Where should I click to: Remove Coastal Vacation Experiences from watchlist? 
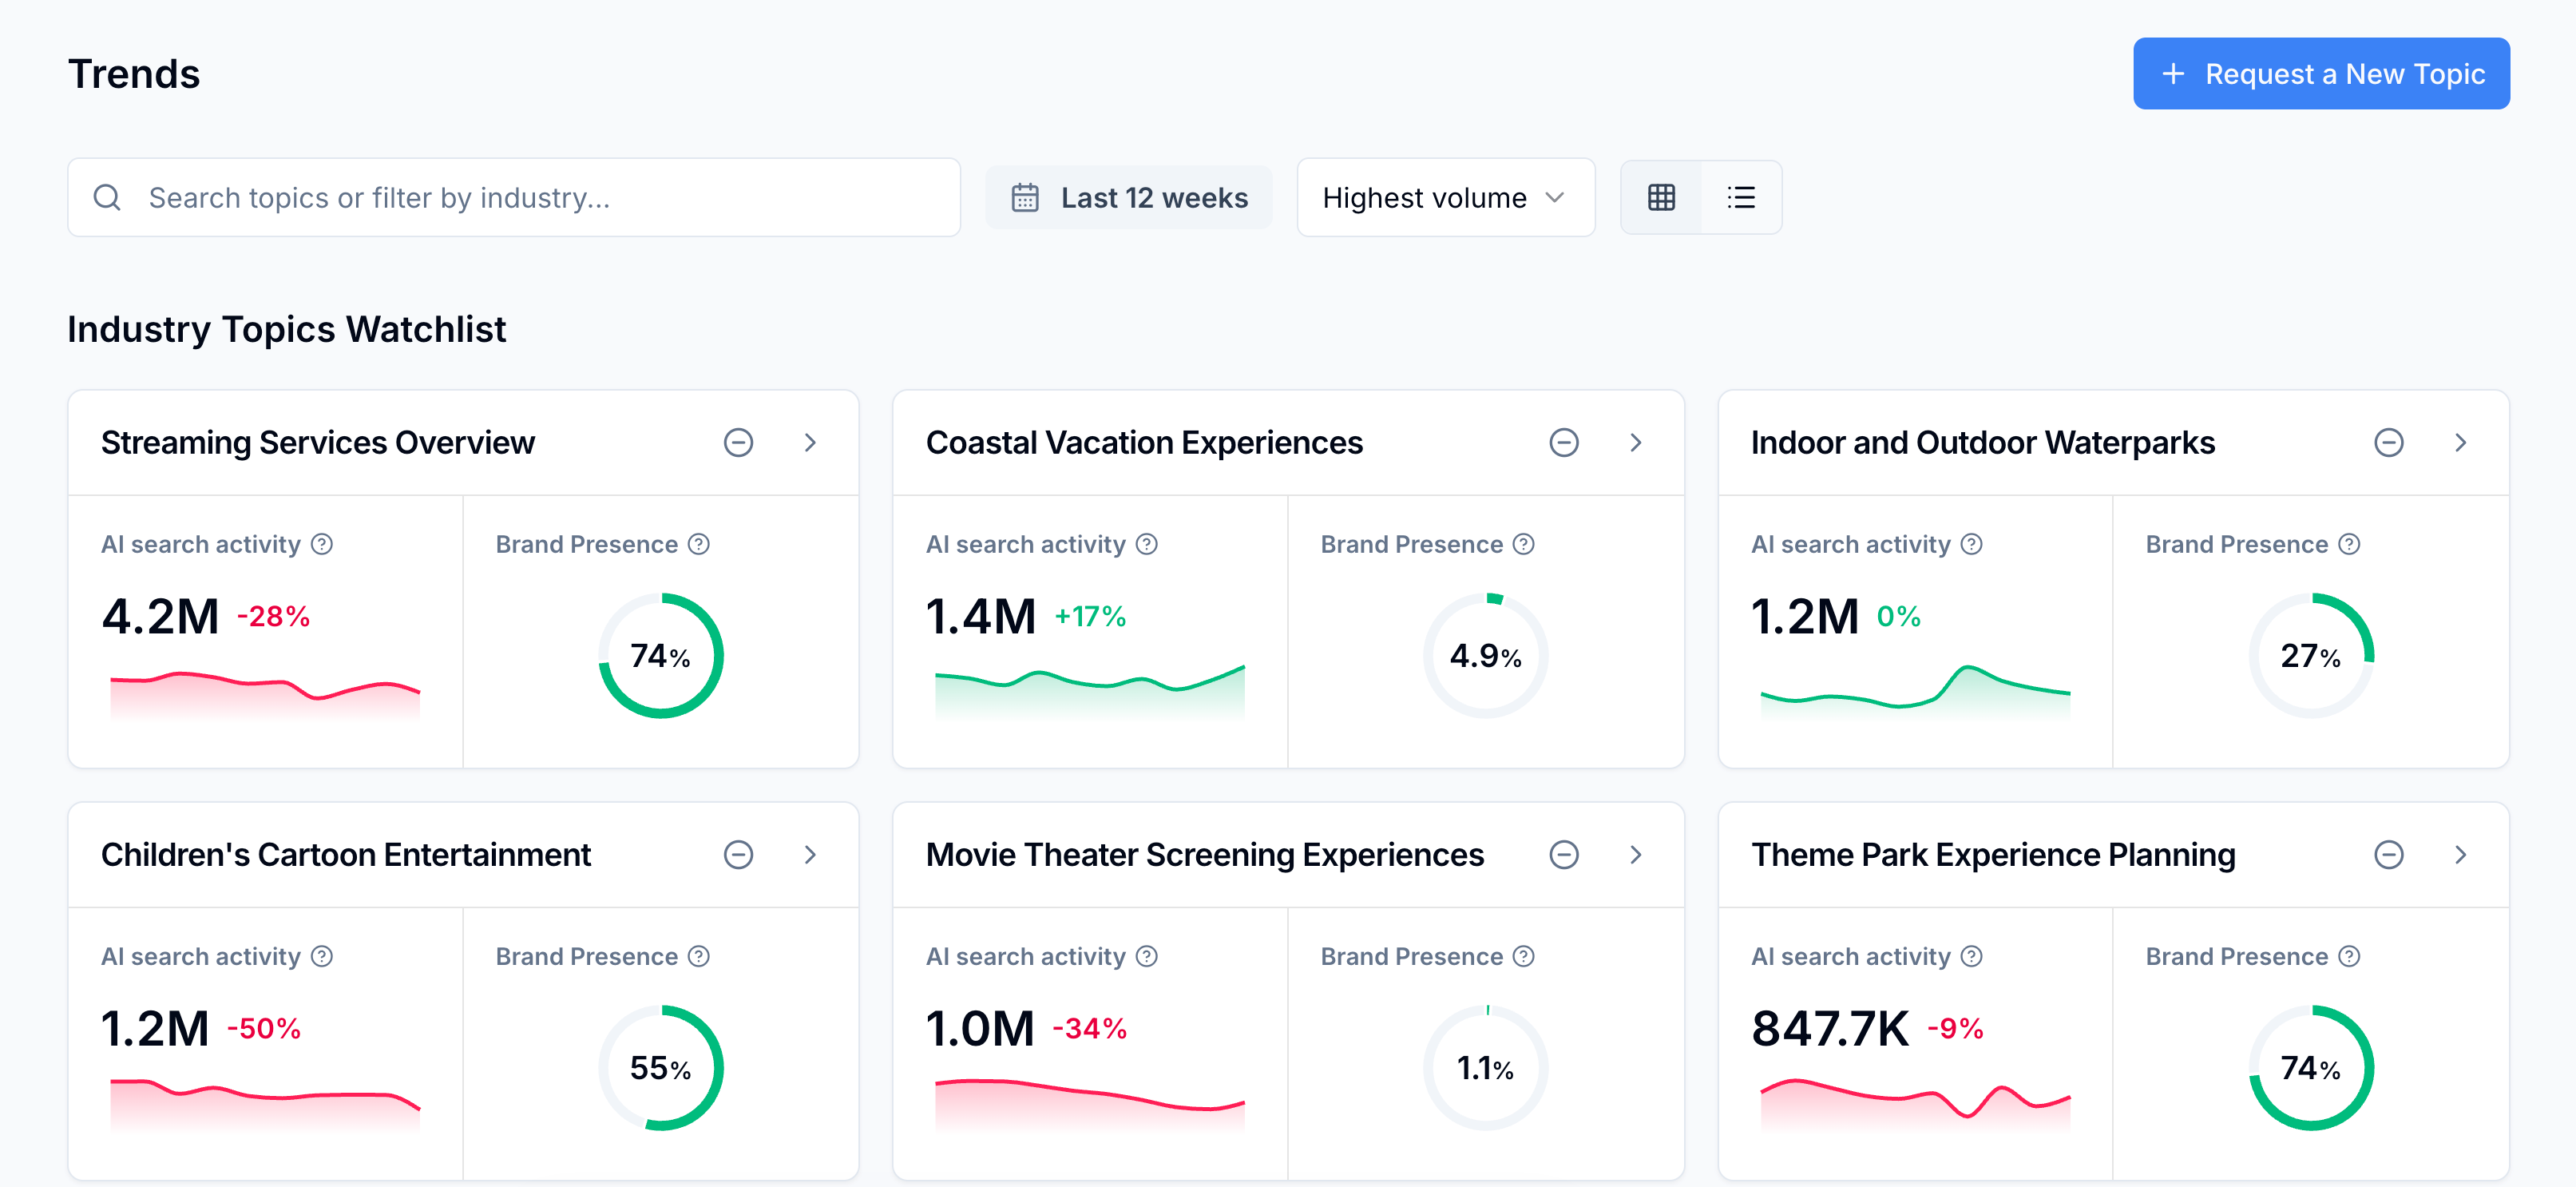[1564, 442]
